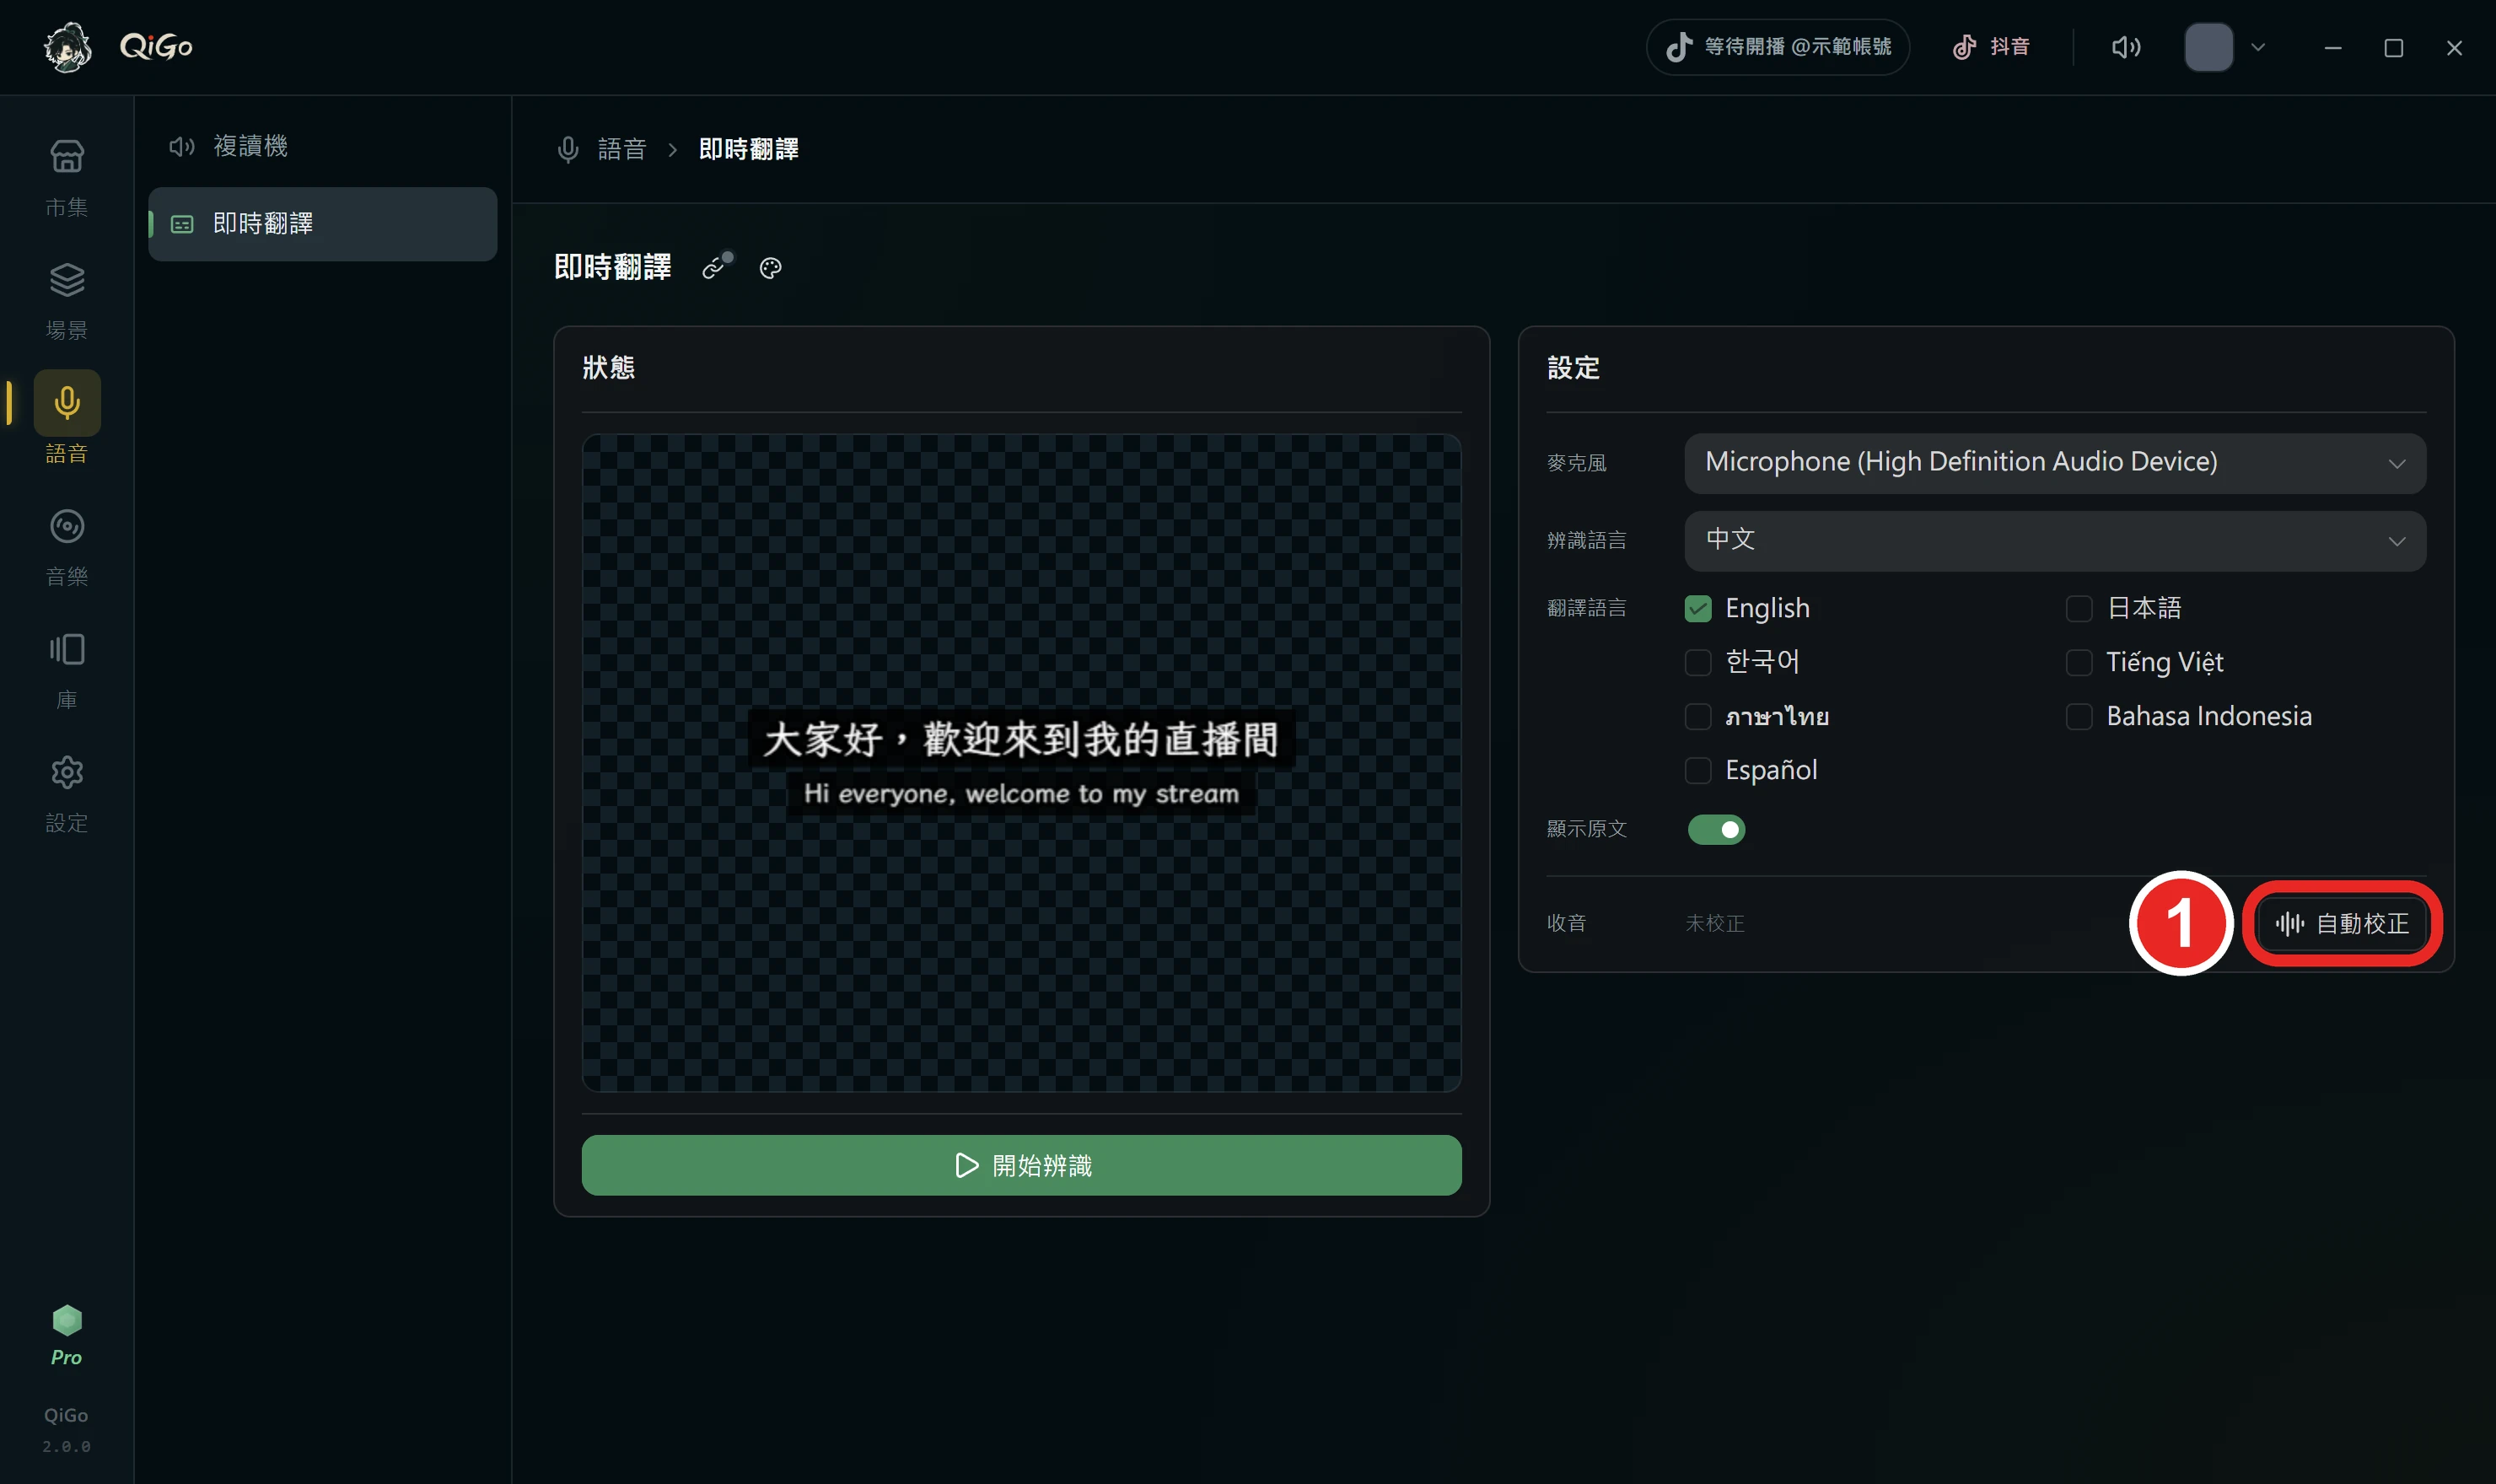
Task: Check the 한국어 translation language
Action: pyautogui.click(x=1698, y=662)
